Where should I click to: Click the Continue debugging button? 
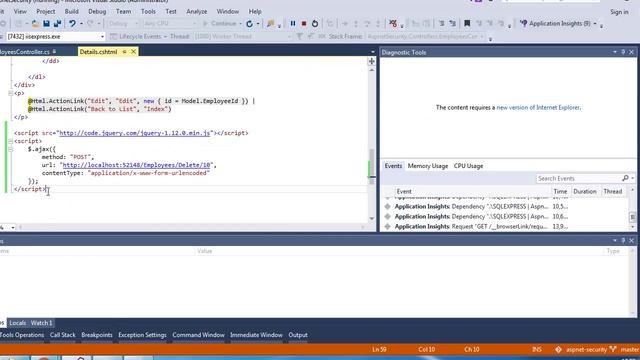pyautogui.click(x=220, y=24)
